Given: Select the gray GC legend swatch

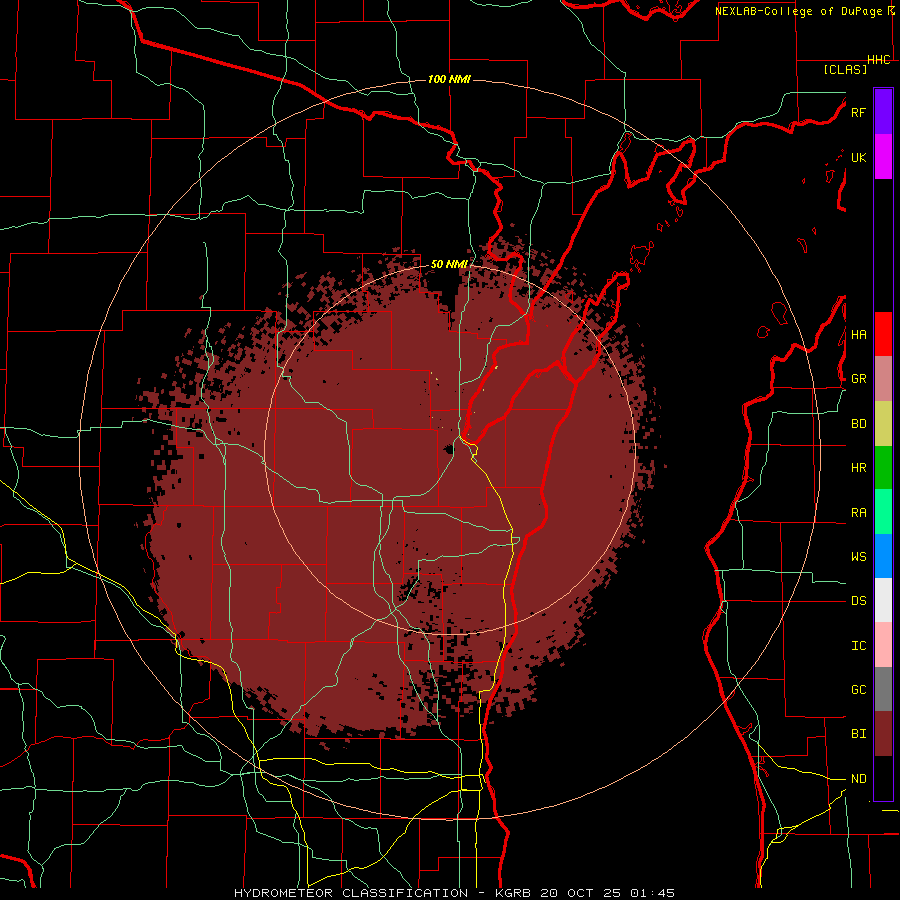Looking at the screenshot, I should click(x=883, y=689).
